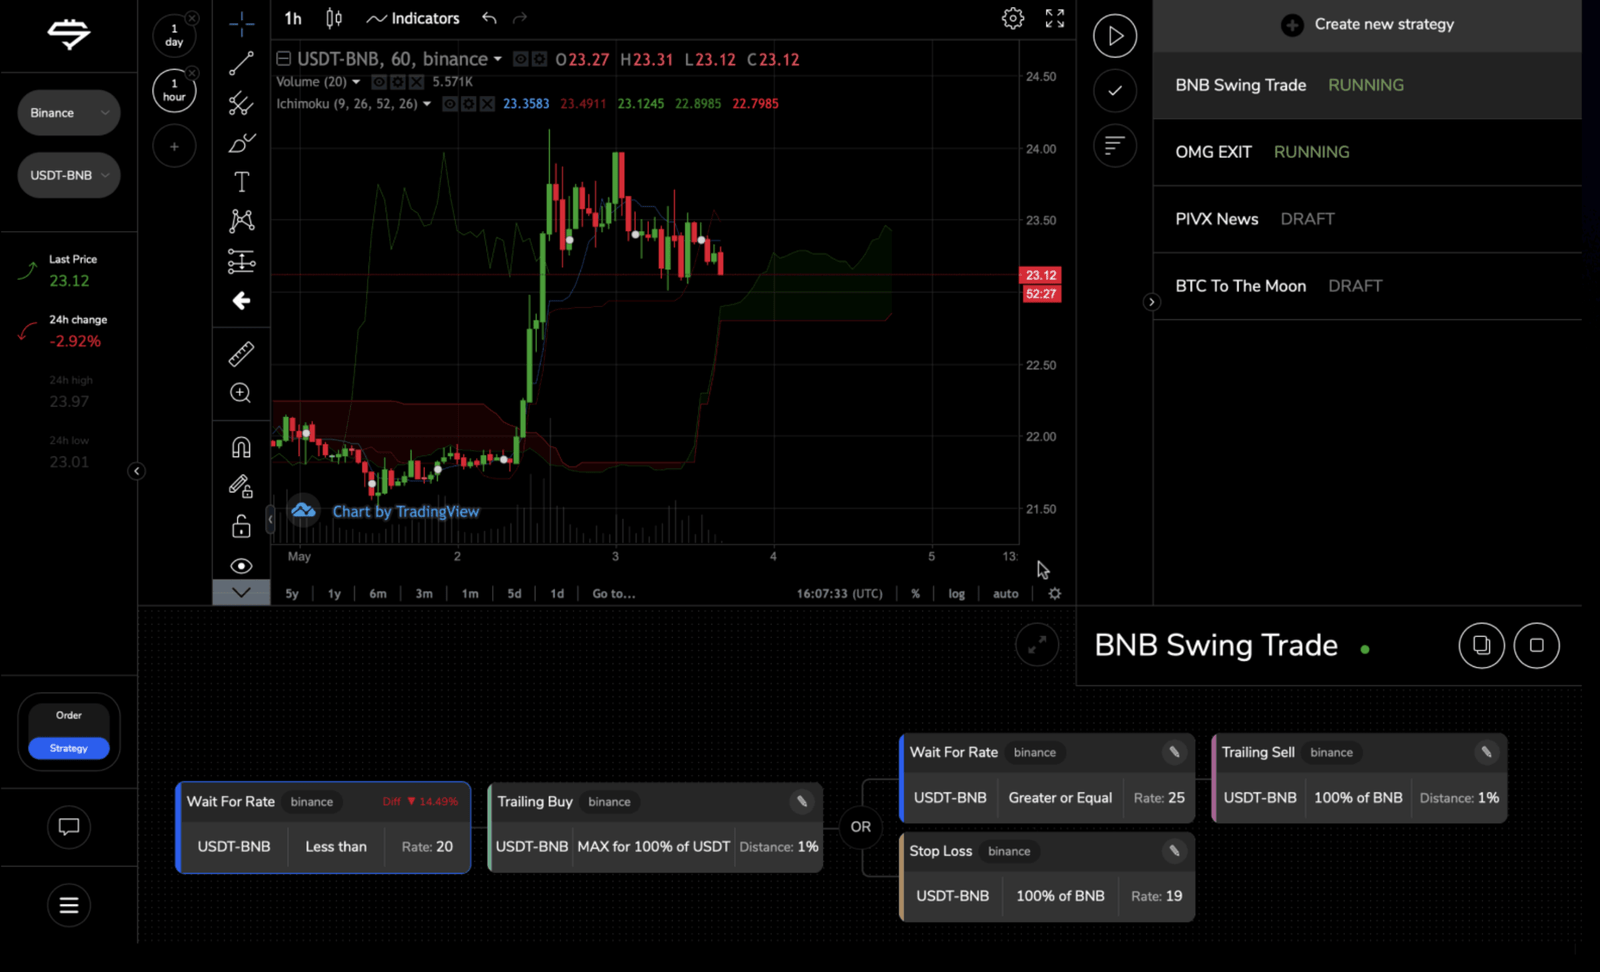
Task: Open the chat message icon
Action: 69,827
